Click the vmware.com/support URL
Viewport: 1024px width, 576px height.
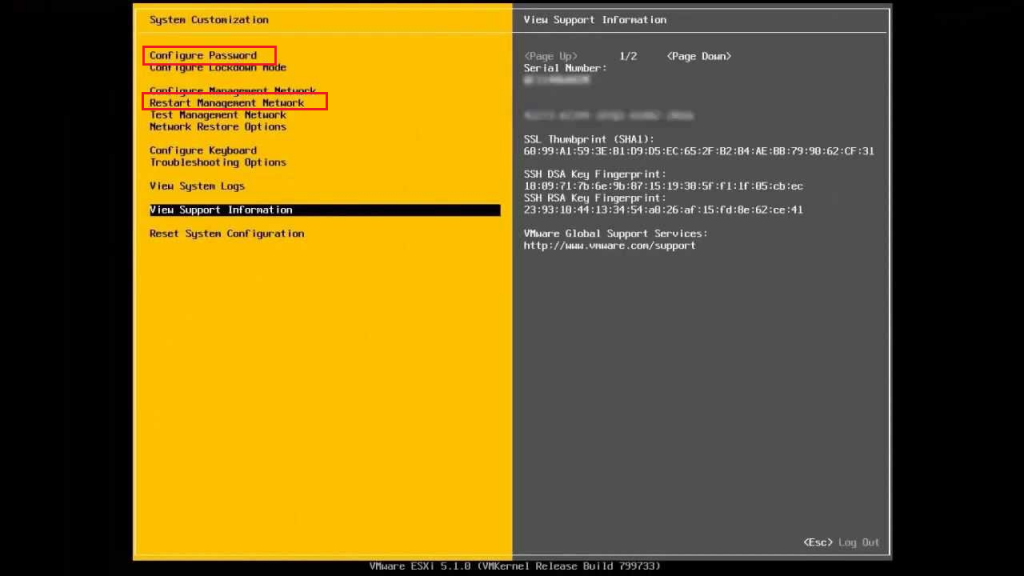[609, 246]
